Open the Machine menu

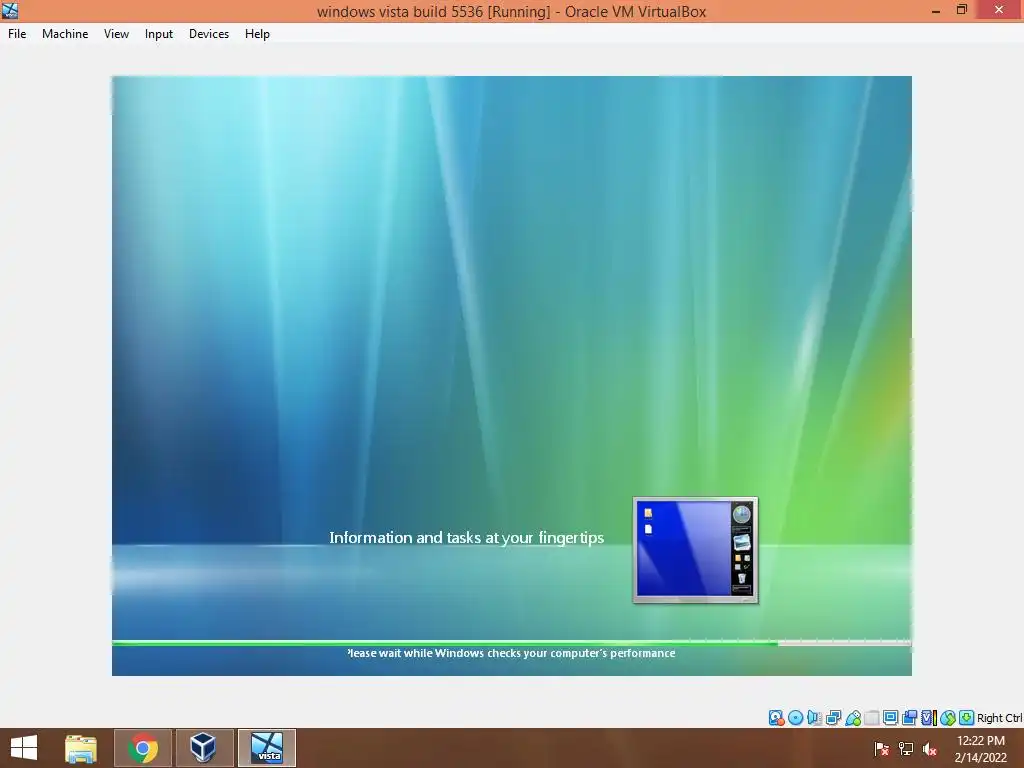click(x=65, y=34)
